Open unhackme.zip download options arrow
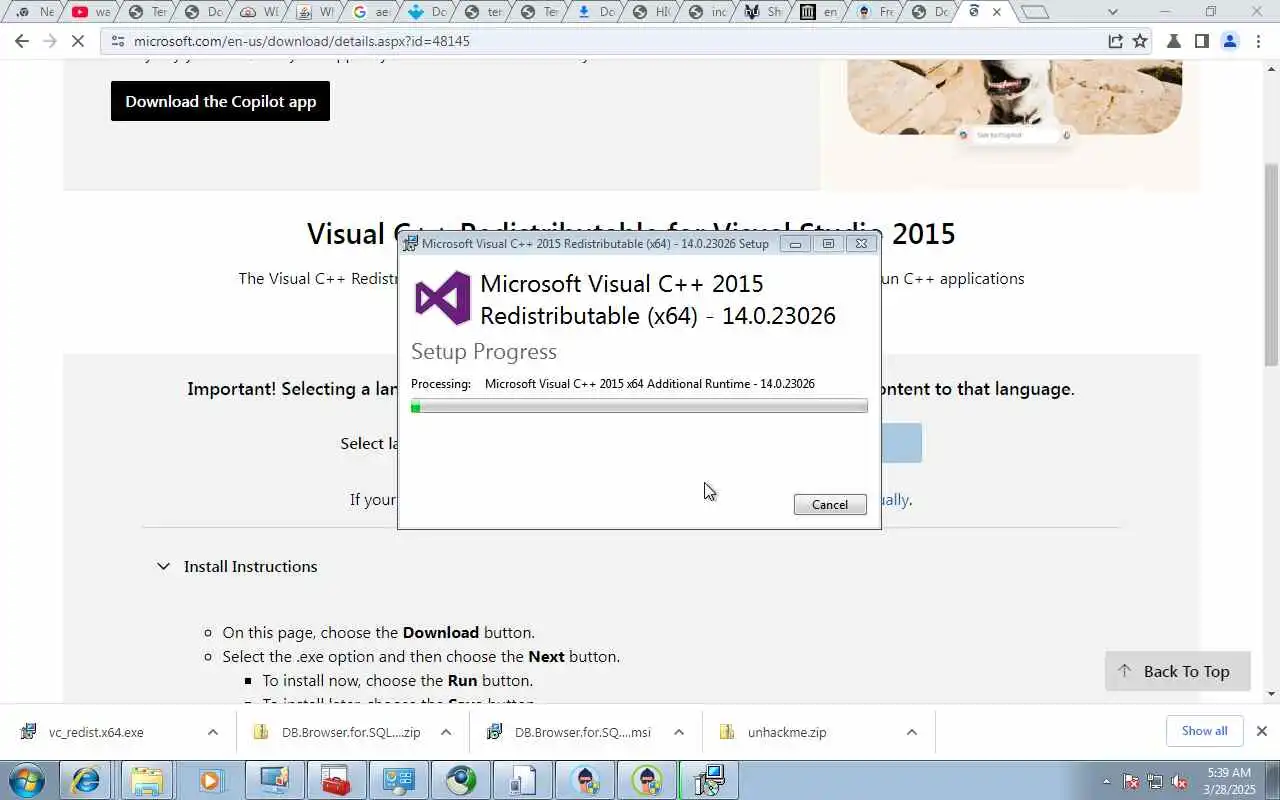 pyautogui.click(x=911, y=732)
